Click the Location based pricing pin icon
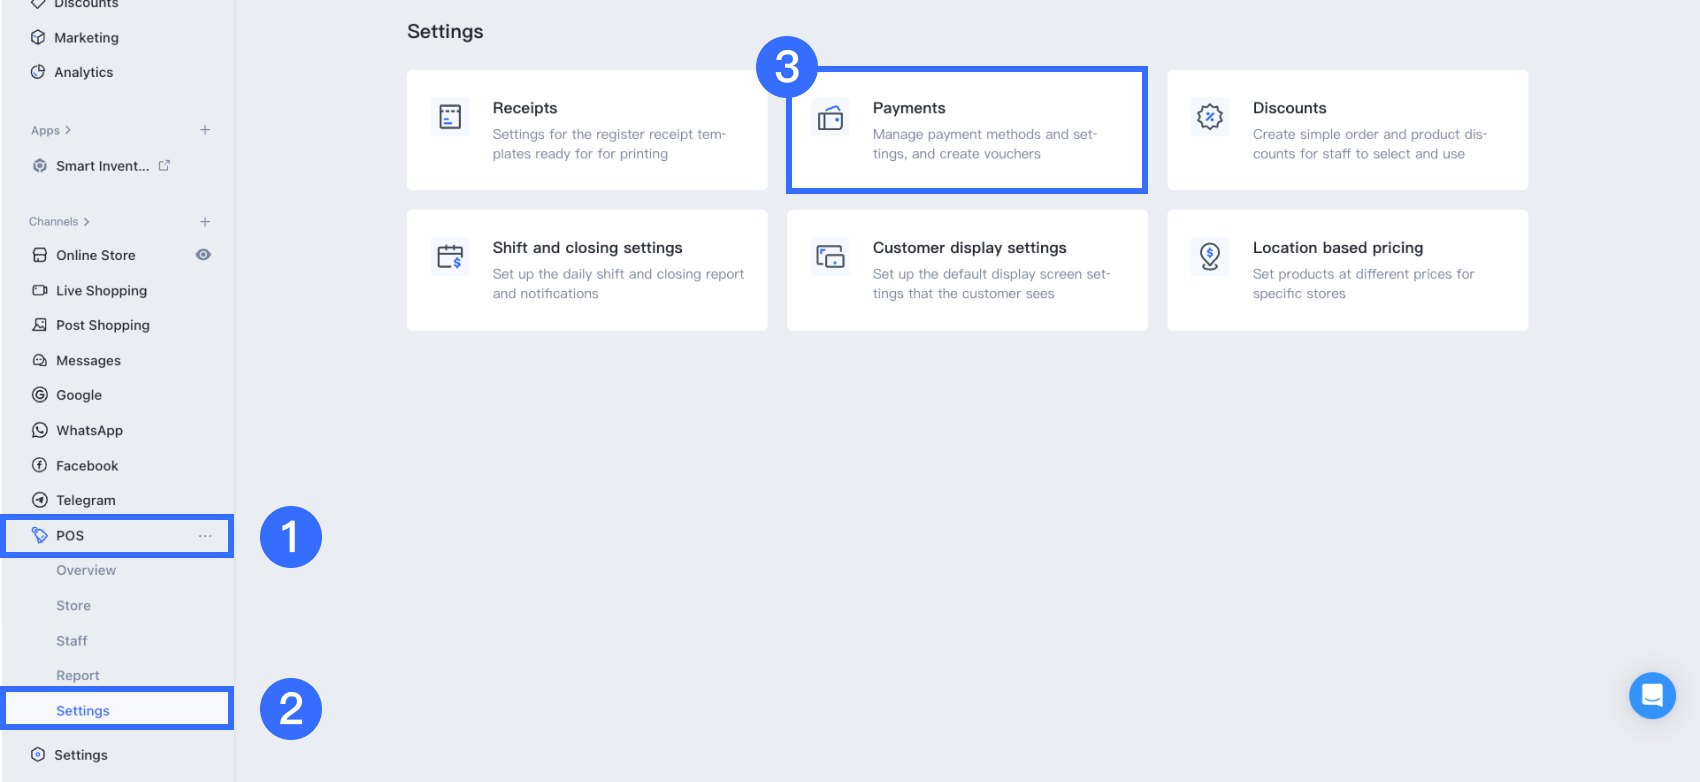The image size is (1700, 782). tap(1210, 257)
